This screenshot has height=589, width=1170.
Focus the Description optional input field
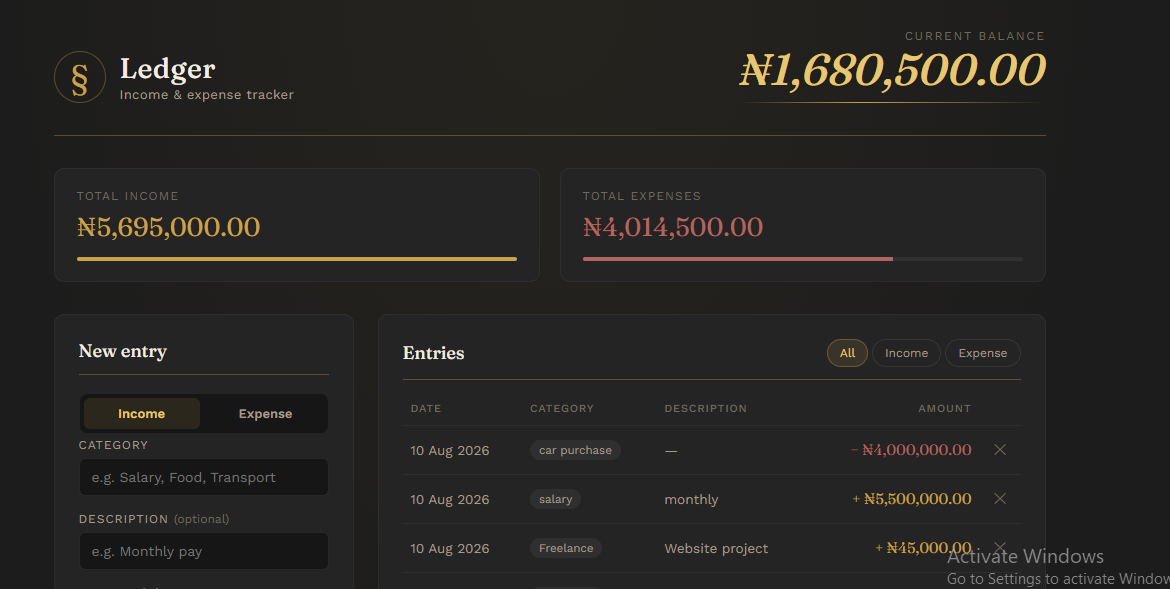(204, 552)
